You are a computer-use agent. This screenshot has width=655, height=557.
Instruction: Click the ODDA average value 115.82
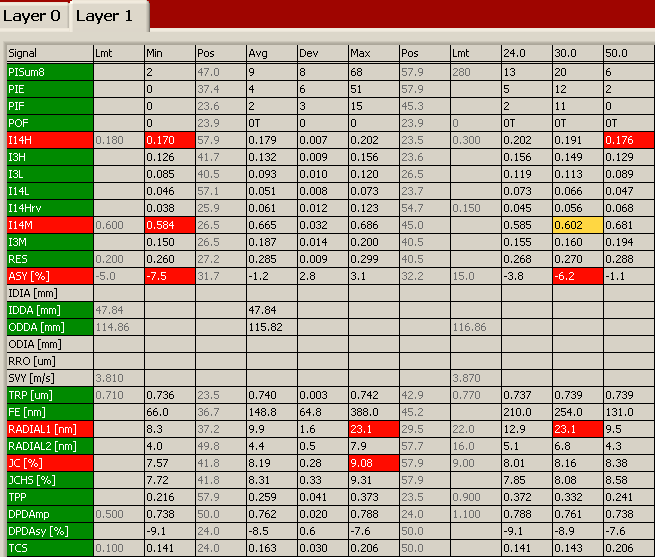(x=272, y=327)
